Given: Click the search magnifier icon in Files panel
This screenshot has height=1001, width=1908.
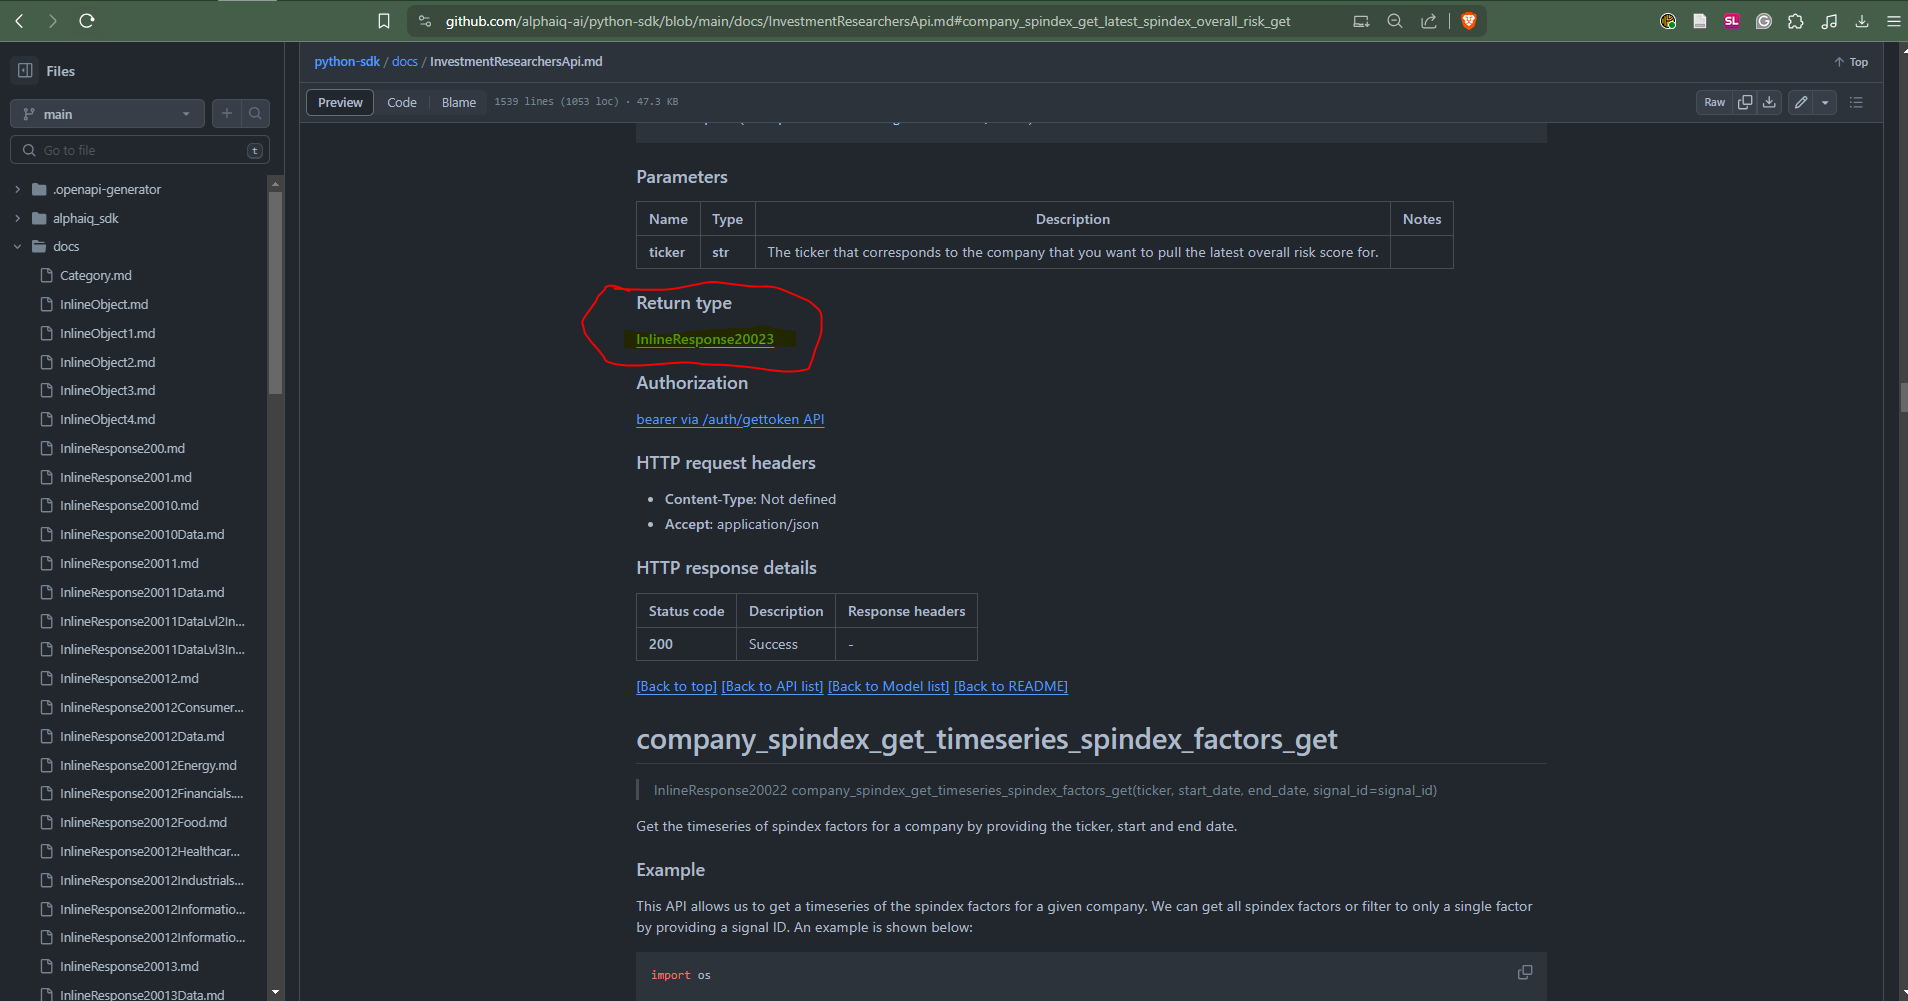Looking at the screenshot, I should [x=256, y=114].
